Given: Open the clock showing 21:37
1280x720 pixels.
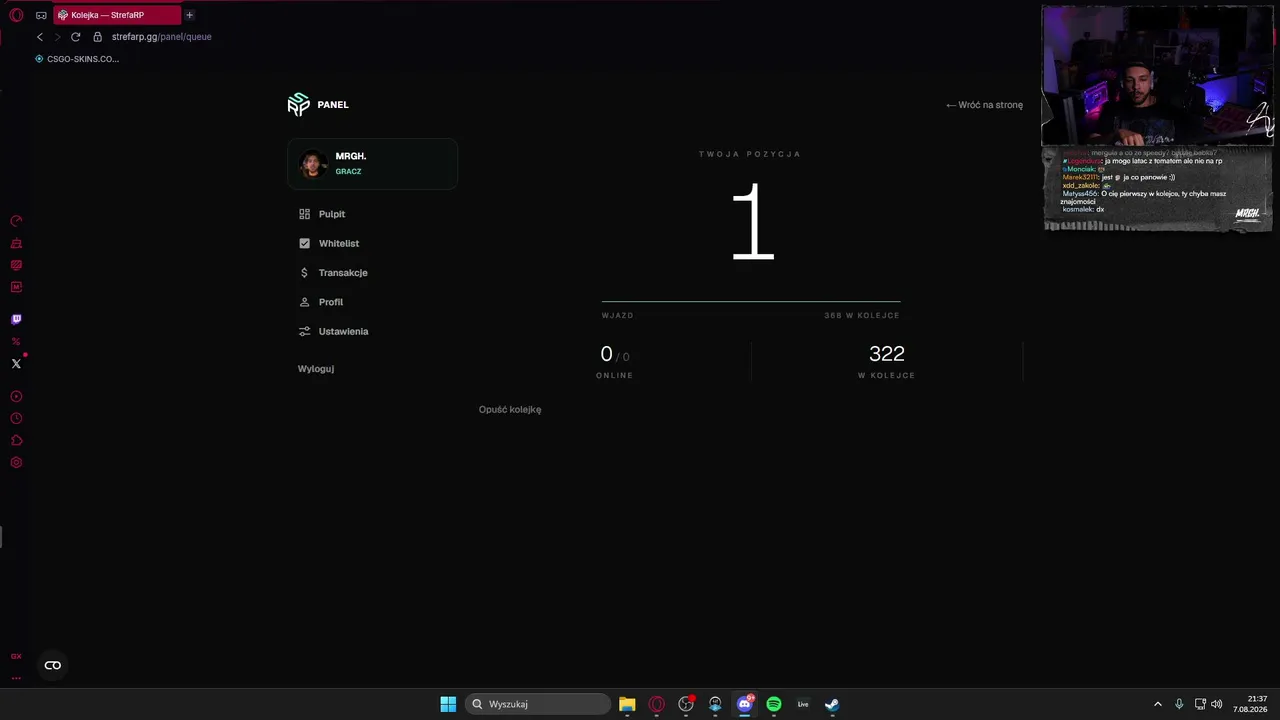Looking at the screenshot, I should point(1251,704).
